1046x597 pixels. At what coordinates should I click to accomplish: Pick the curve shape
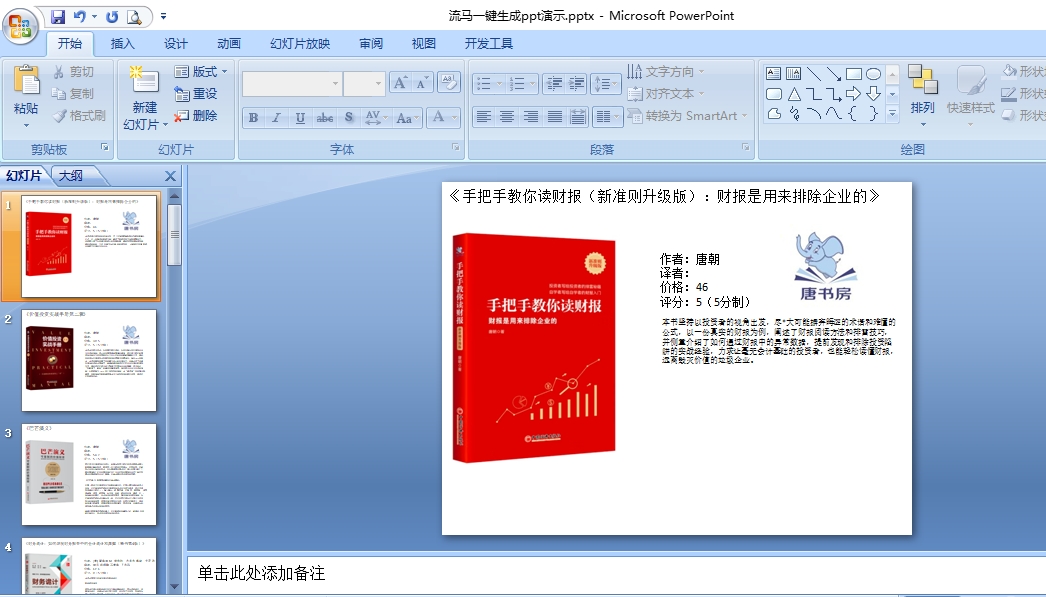pos(834,113)
